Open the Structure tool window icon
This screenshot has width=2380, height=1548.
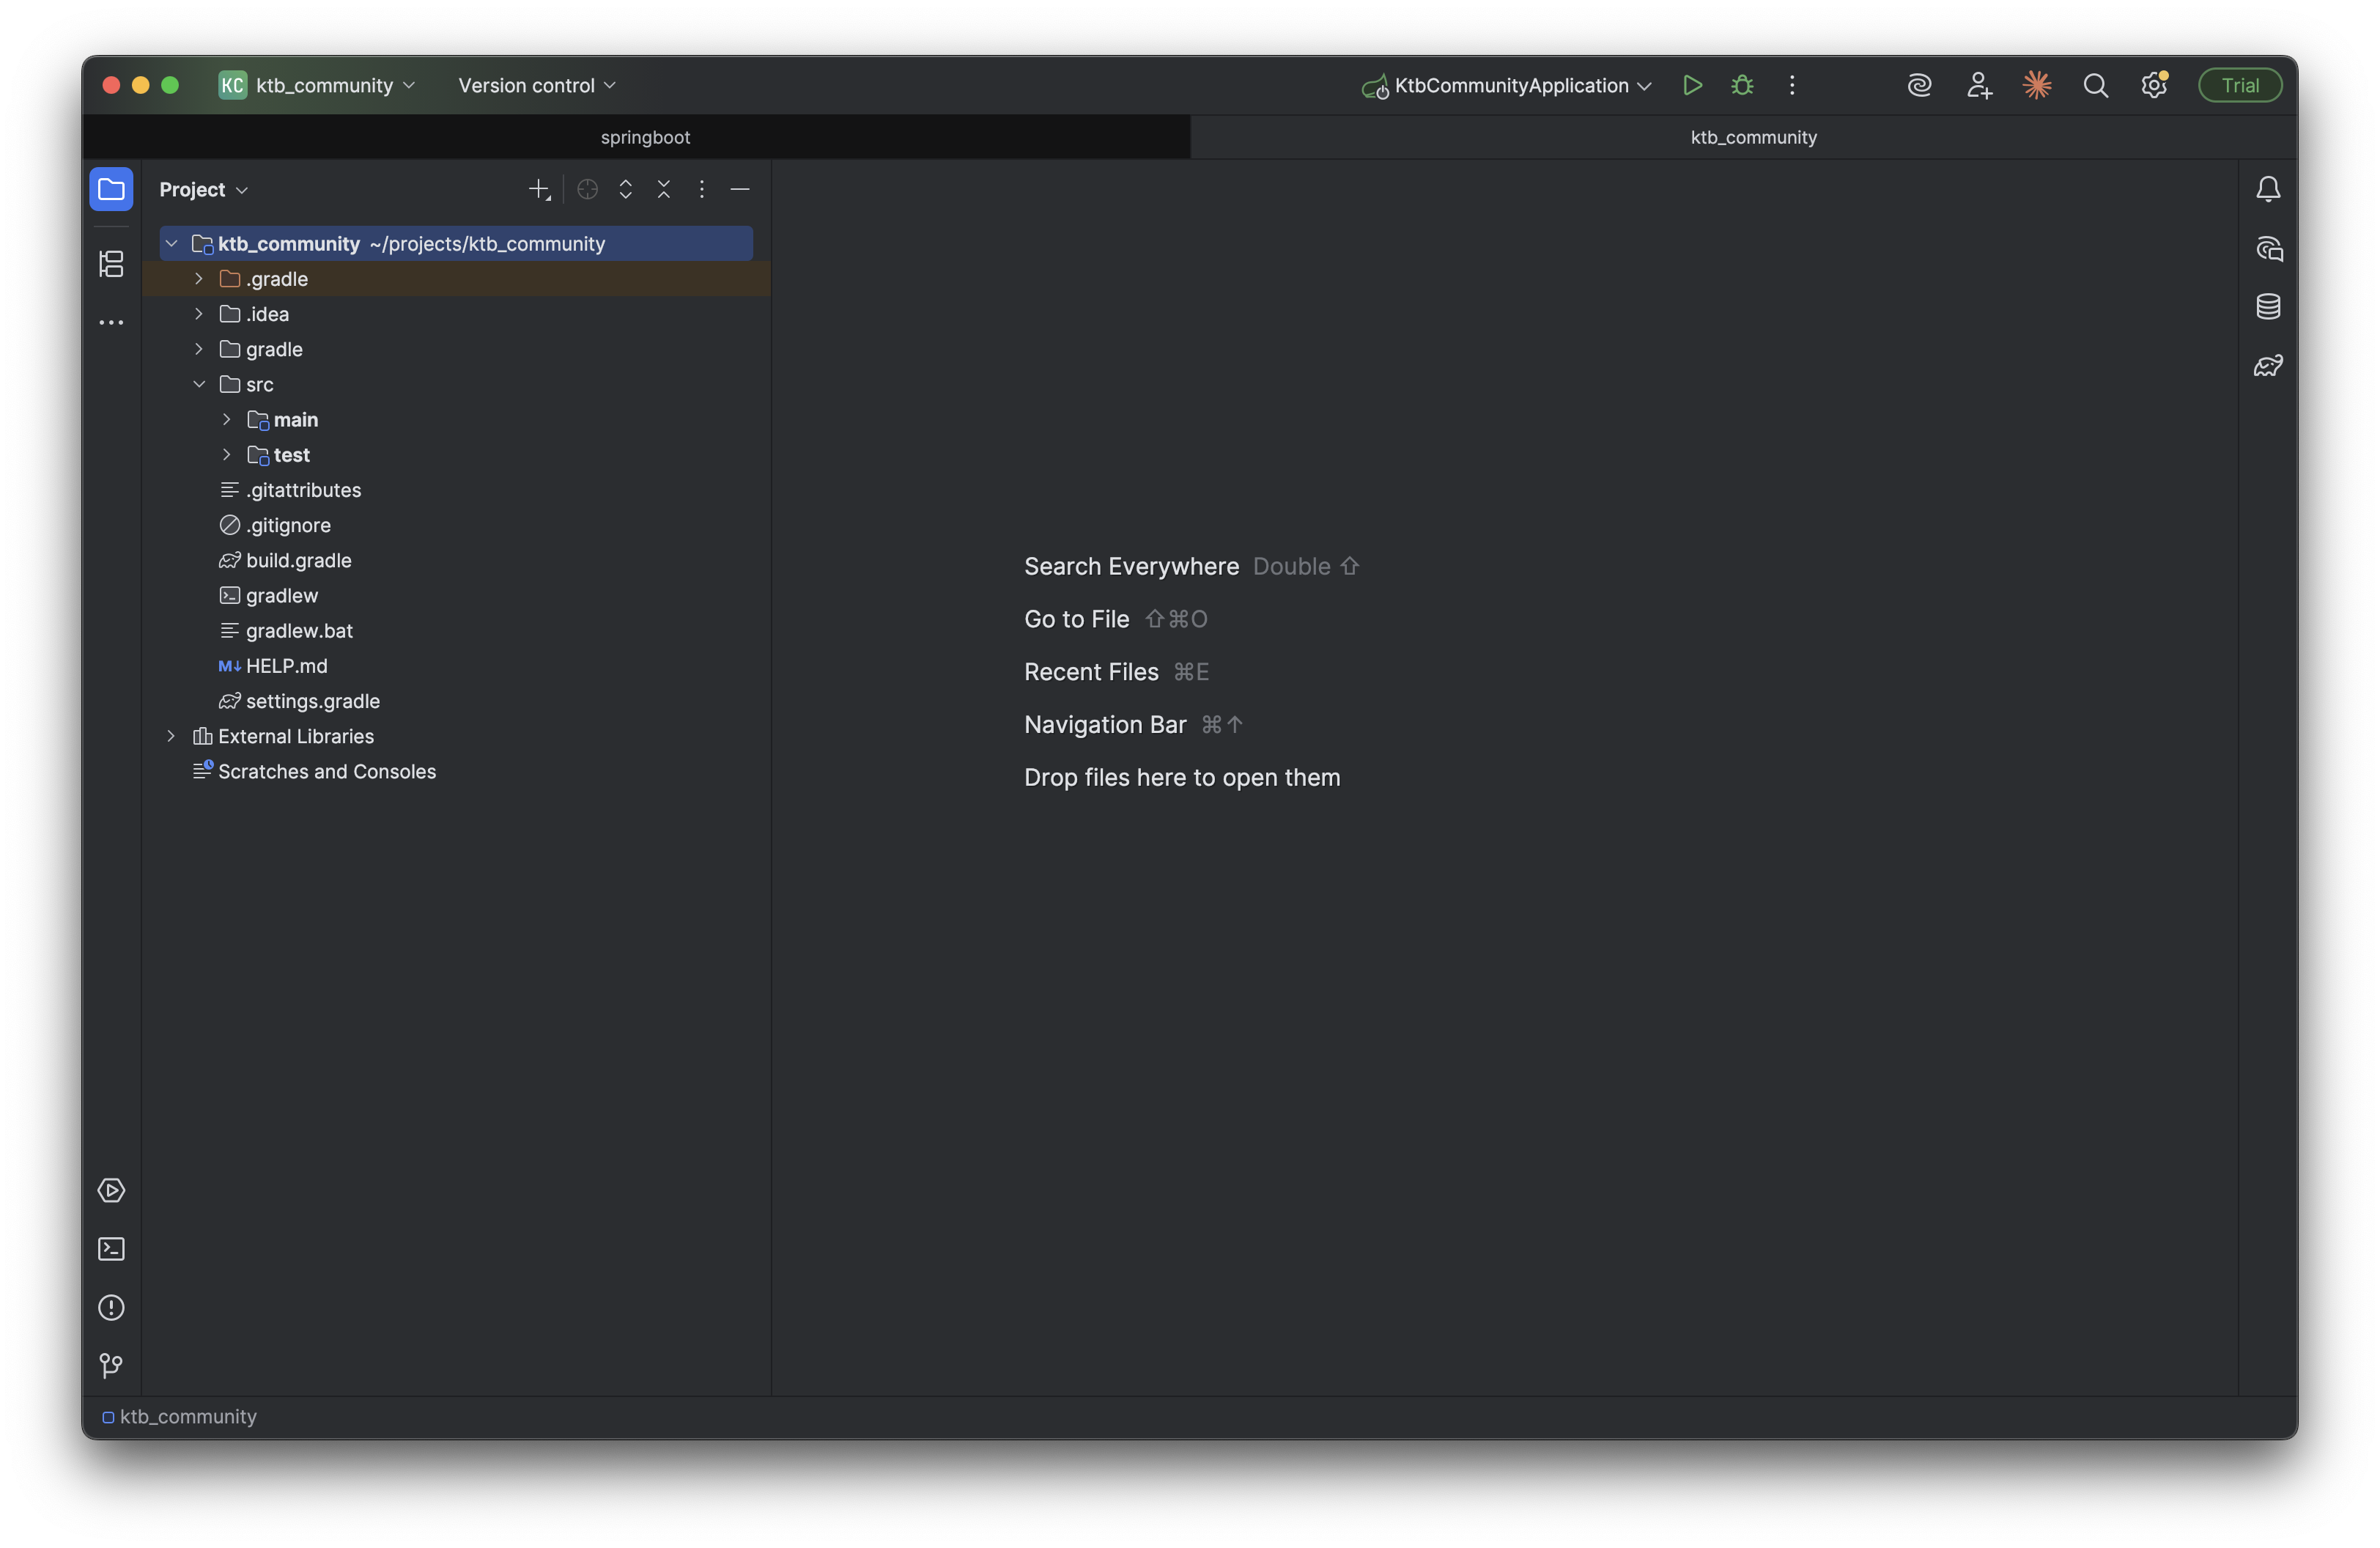pos(111,264)
